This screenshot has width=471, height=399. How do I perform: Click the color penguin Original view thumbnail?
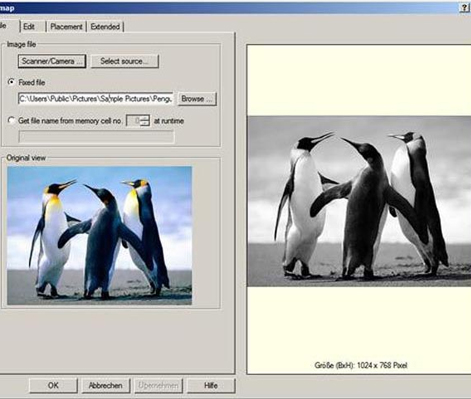point(100,235)
